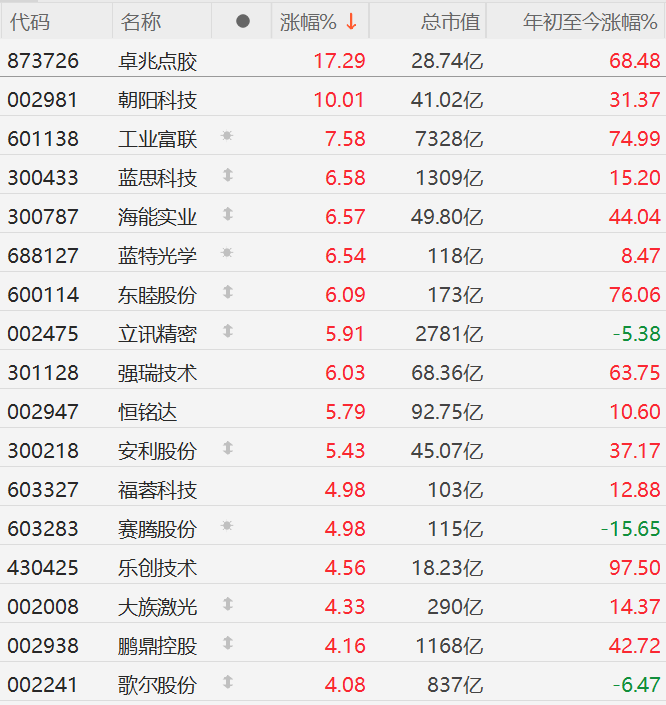Click the up-down arrow icon beside 立讯精密

coord(228,331)
